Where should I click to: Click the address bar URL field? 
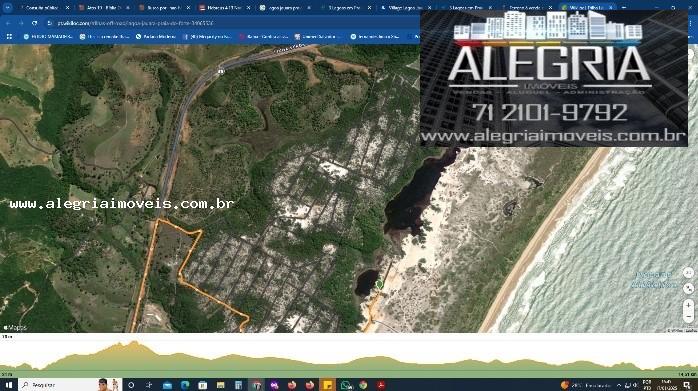coord(231,23)
